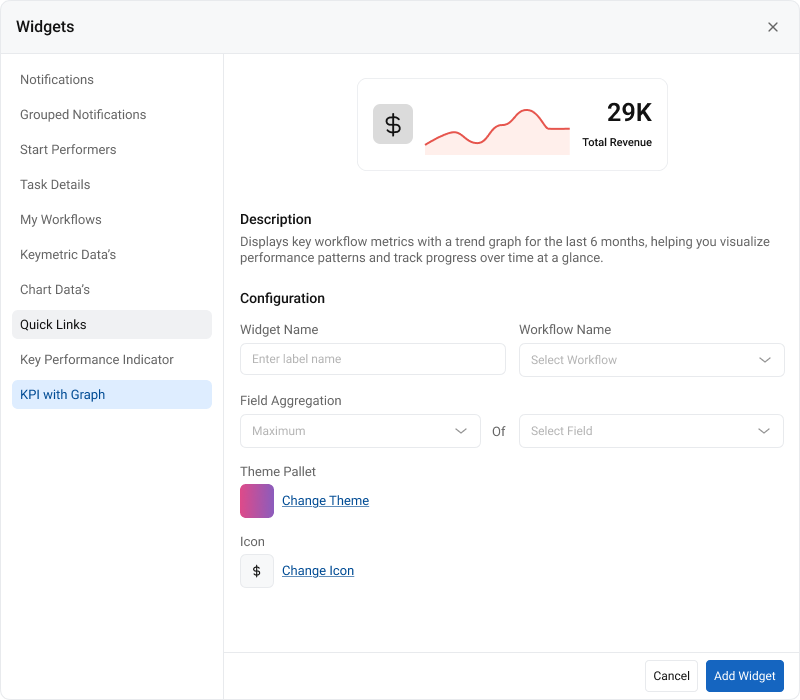
Task: Choose Keymetric Data's widget
Action: (68, 255)
